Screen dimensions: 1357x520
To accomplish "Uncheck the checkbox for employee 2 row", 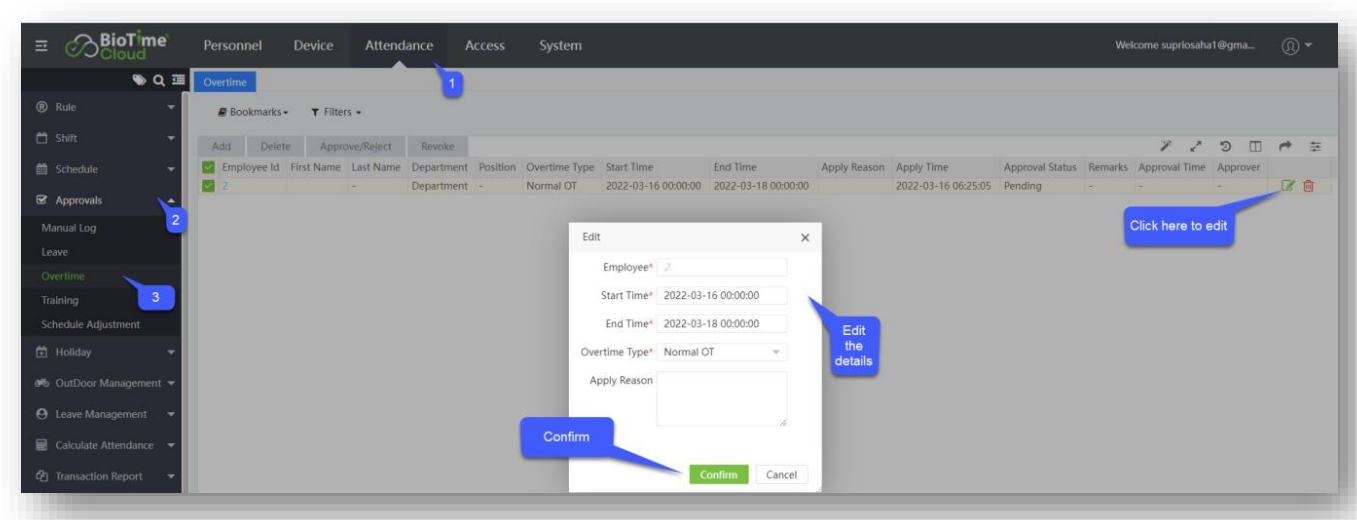I will [x=208, y=186].
